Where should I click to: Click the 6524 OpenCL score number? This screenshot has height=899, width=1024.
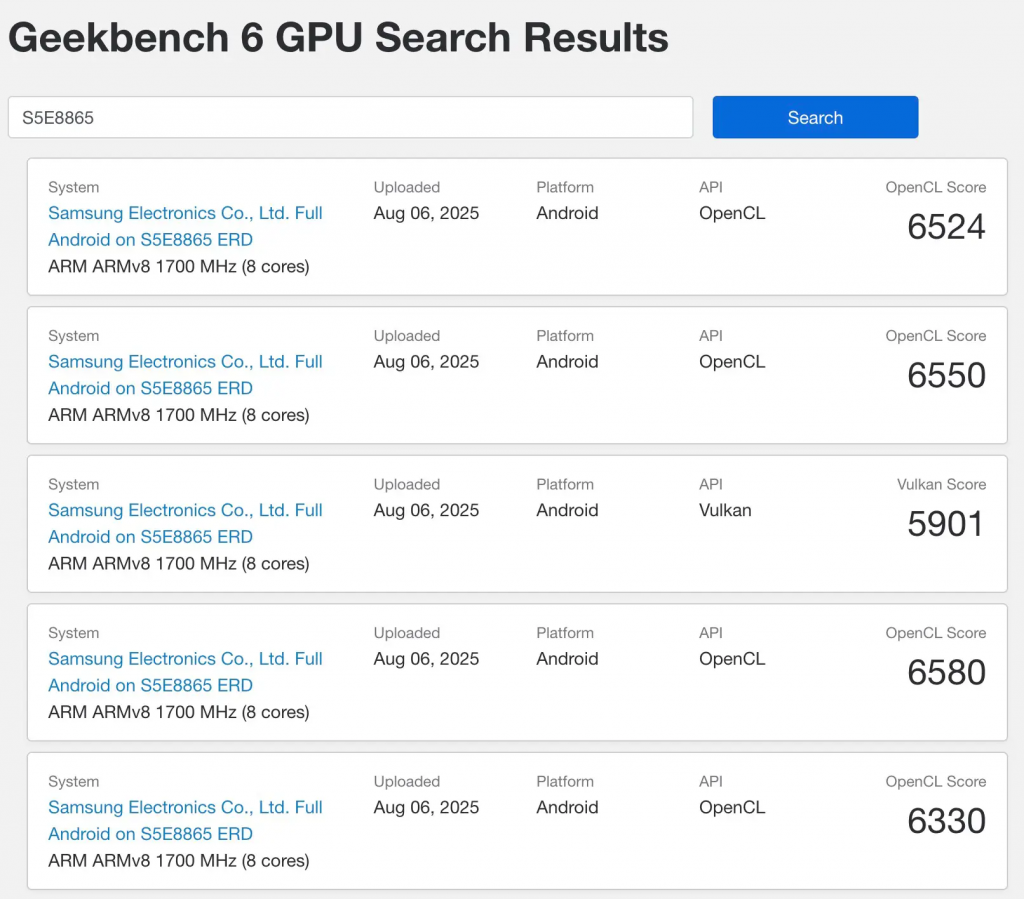pyautogui.click(x=946, y=227)
